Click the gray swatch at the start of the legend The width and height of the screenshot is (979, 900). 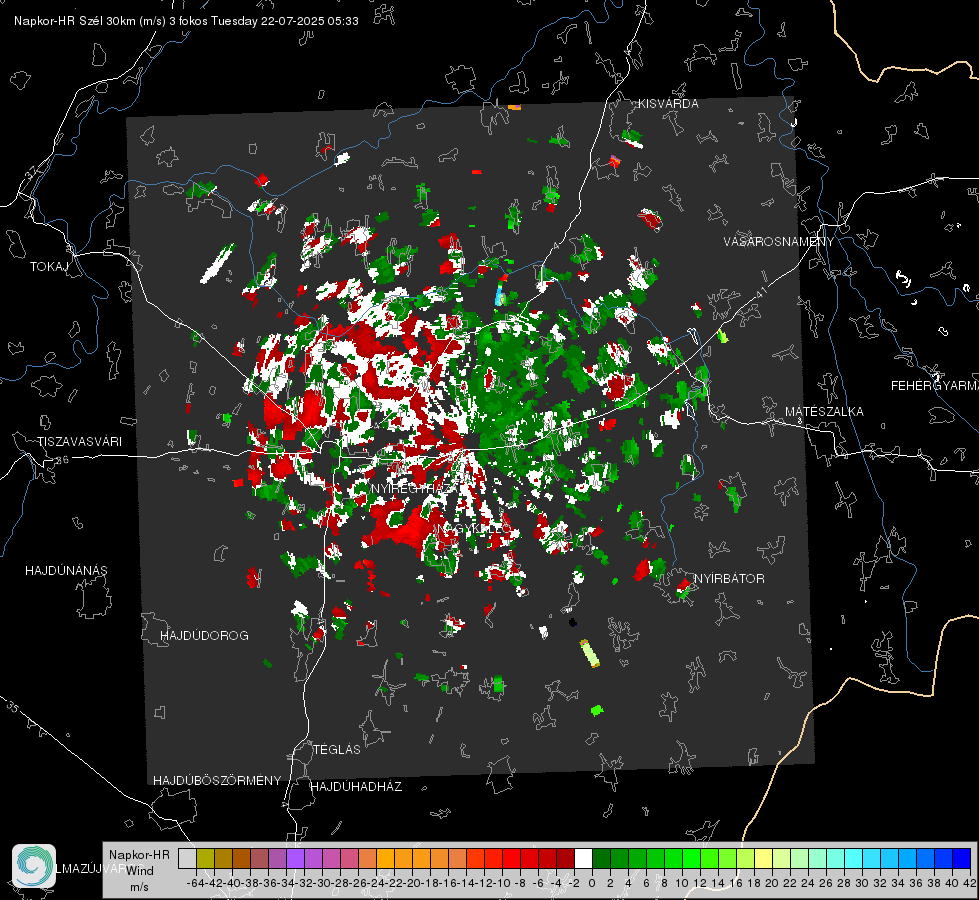click(187, 858)
